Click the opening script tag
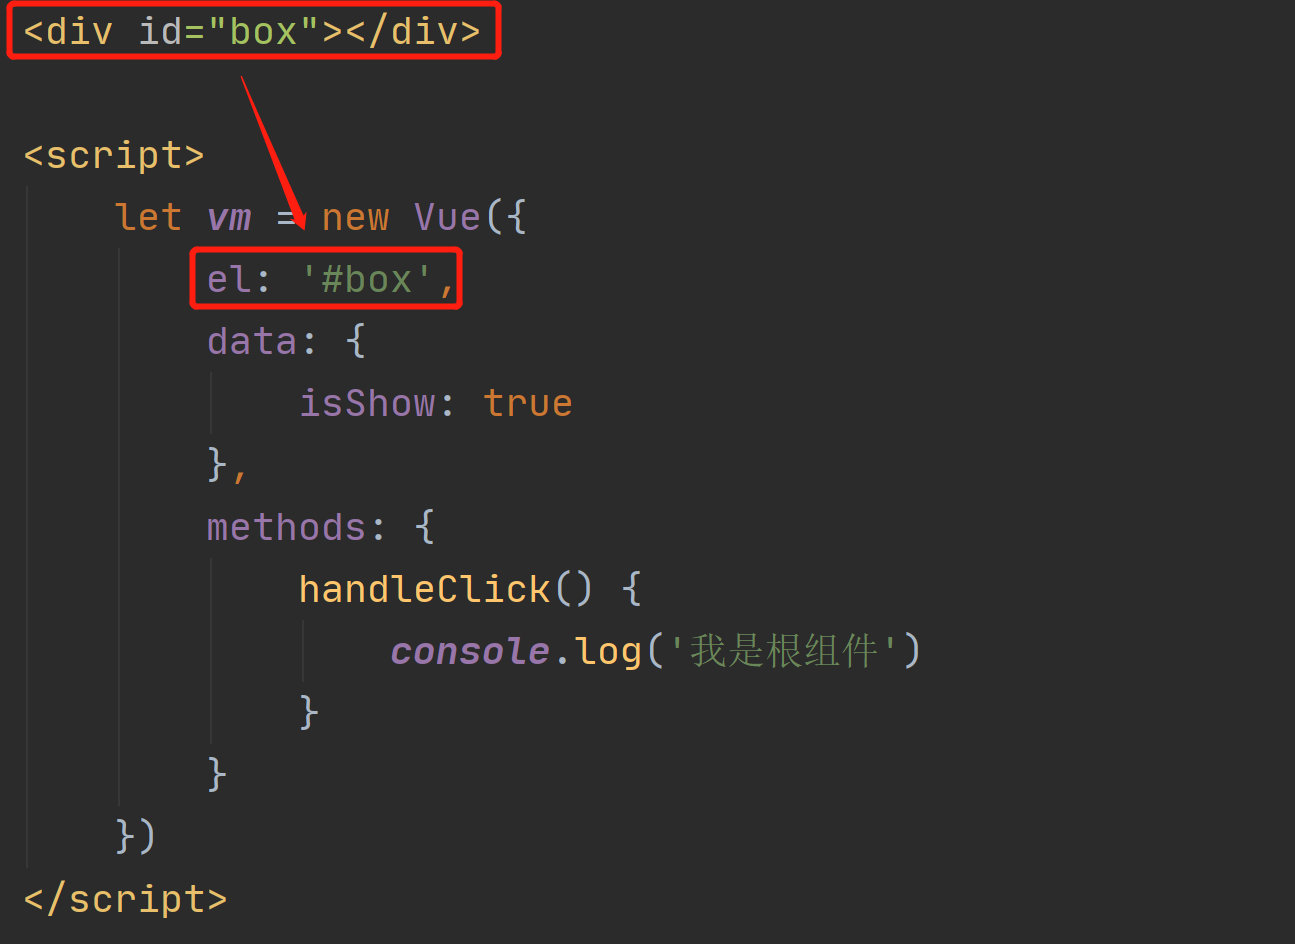Viewport: 1295px width, 944px height. pyautogui.click(x=114, y=156)
